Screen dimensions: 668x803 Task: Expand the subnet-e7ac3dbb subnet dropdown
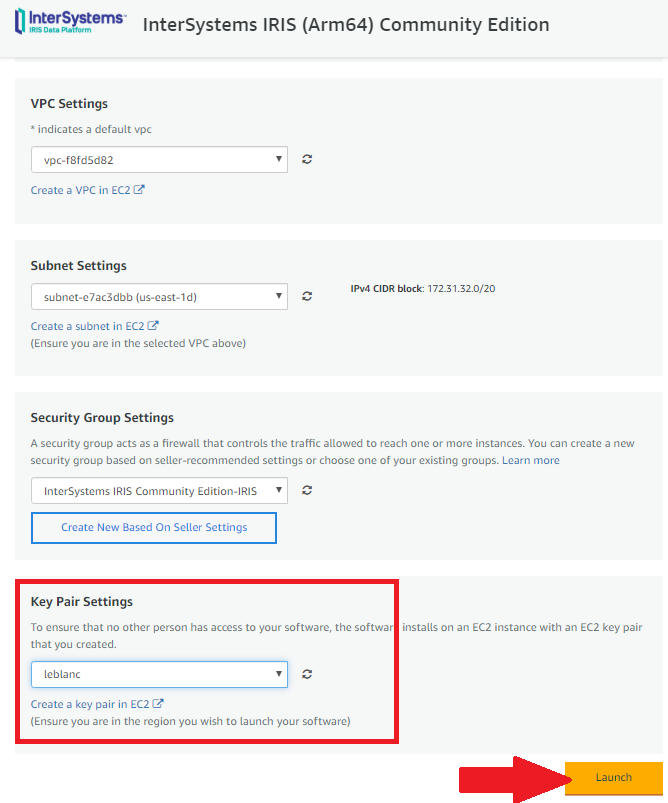click(159, 297)
